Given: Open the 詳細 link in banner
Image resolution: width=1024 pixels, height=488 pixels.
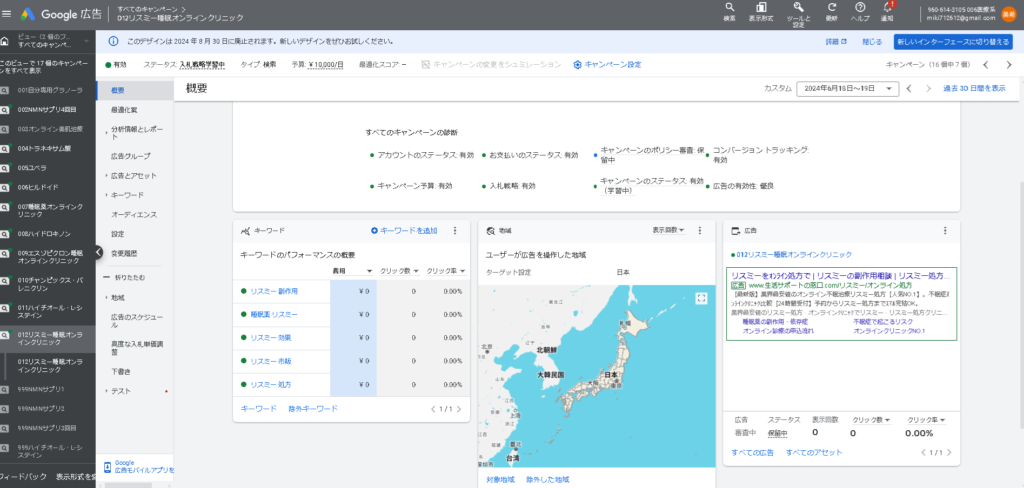Looking at the screenshot, I should (x=836, y=41).
